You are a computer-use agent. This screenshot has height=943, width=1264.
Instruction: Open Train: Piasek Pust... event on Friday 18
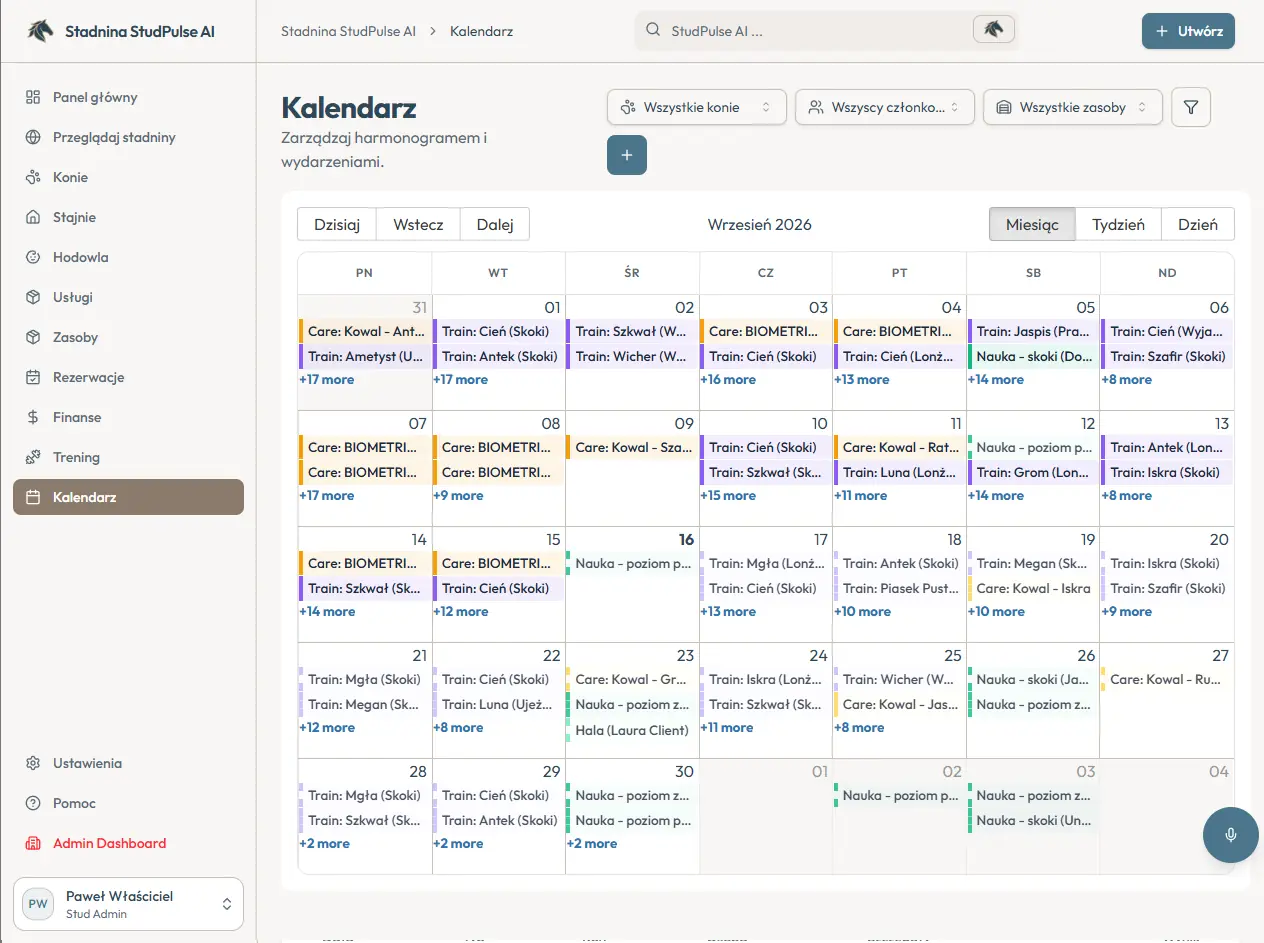899,588
